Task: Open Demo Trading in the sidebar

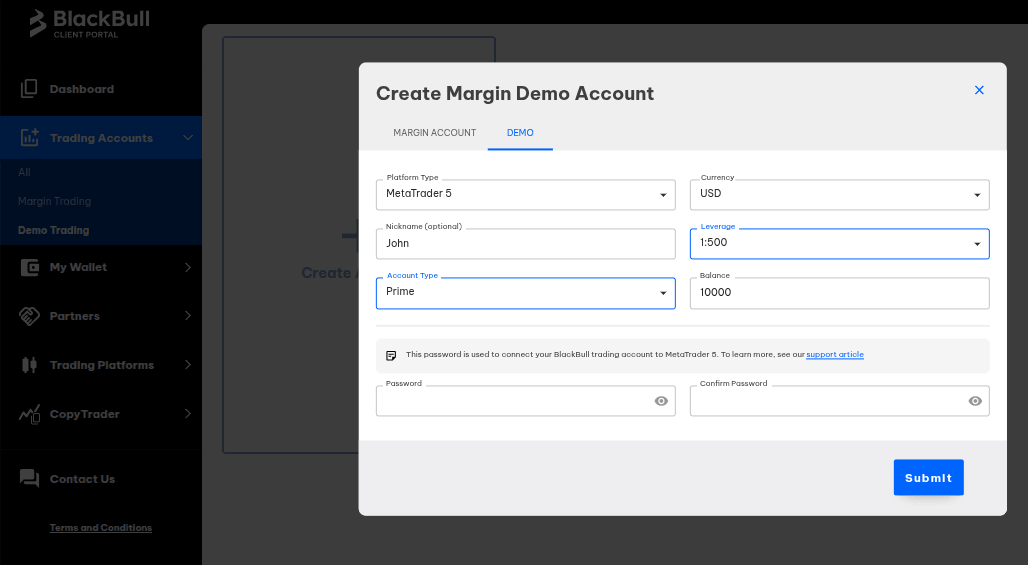Action: (x=53, y=230)
